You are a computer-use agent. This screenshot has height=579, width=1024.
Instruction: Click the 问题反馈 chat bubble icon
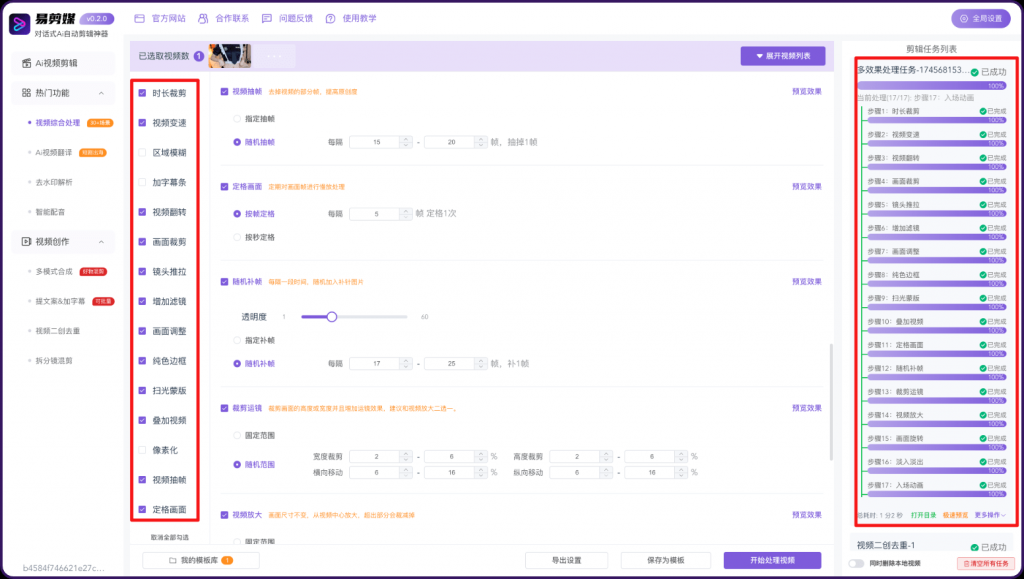[x=267, y=18]
